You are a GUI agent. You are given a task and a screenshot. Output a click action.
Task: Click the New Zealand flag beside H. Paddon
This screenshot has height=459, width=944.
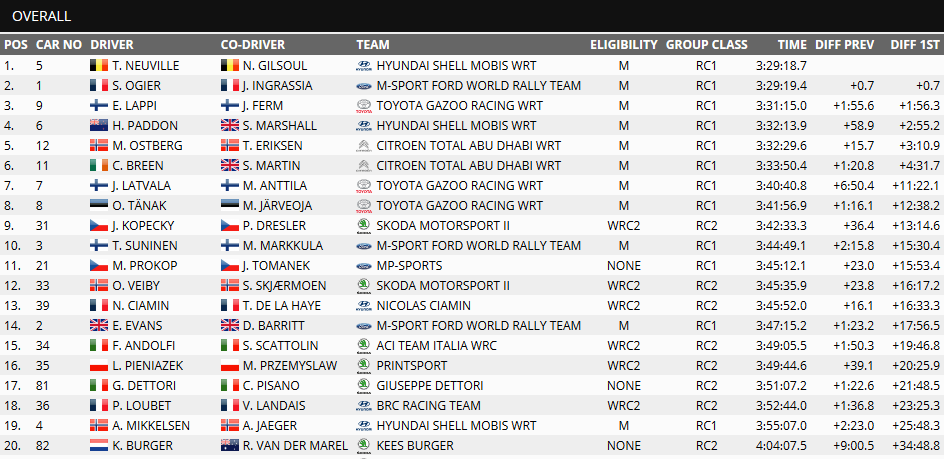[99, 126]
